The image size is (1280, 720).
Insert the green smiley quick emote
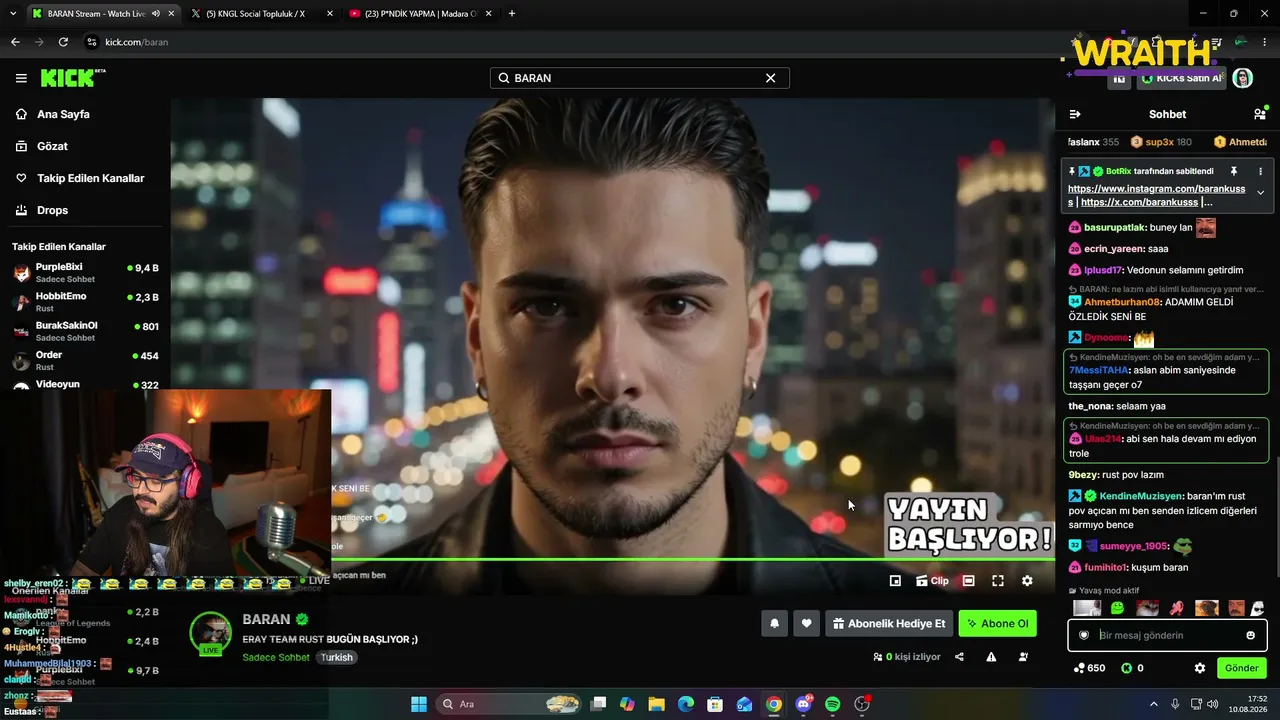1117,608
